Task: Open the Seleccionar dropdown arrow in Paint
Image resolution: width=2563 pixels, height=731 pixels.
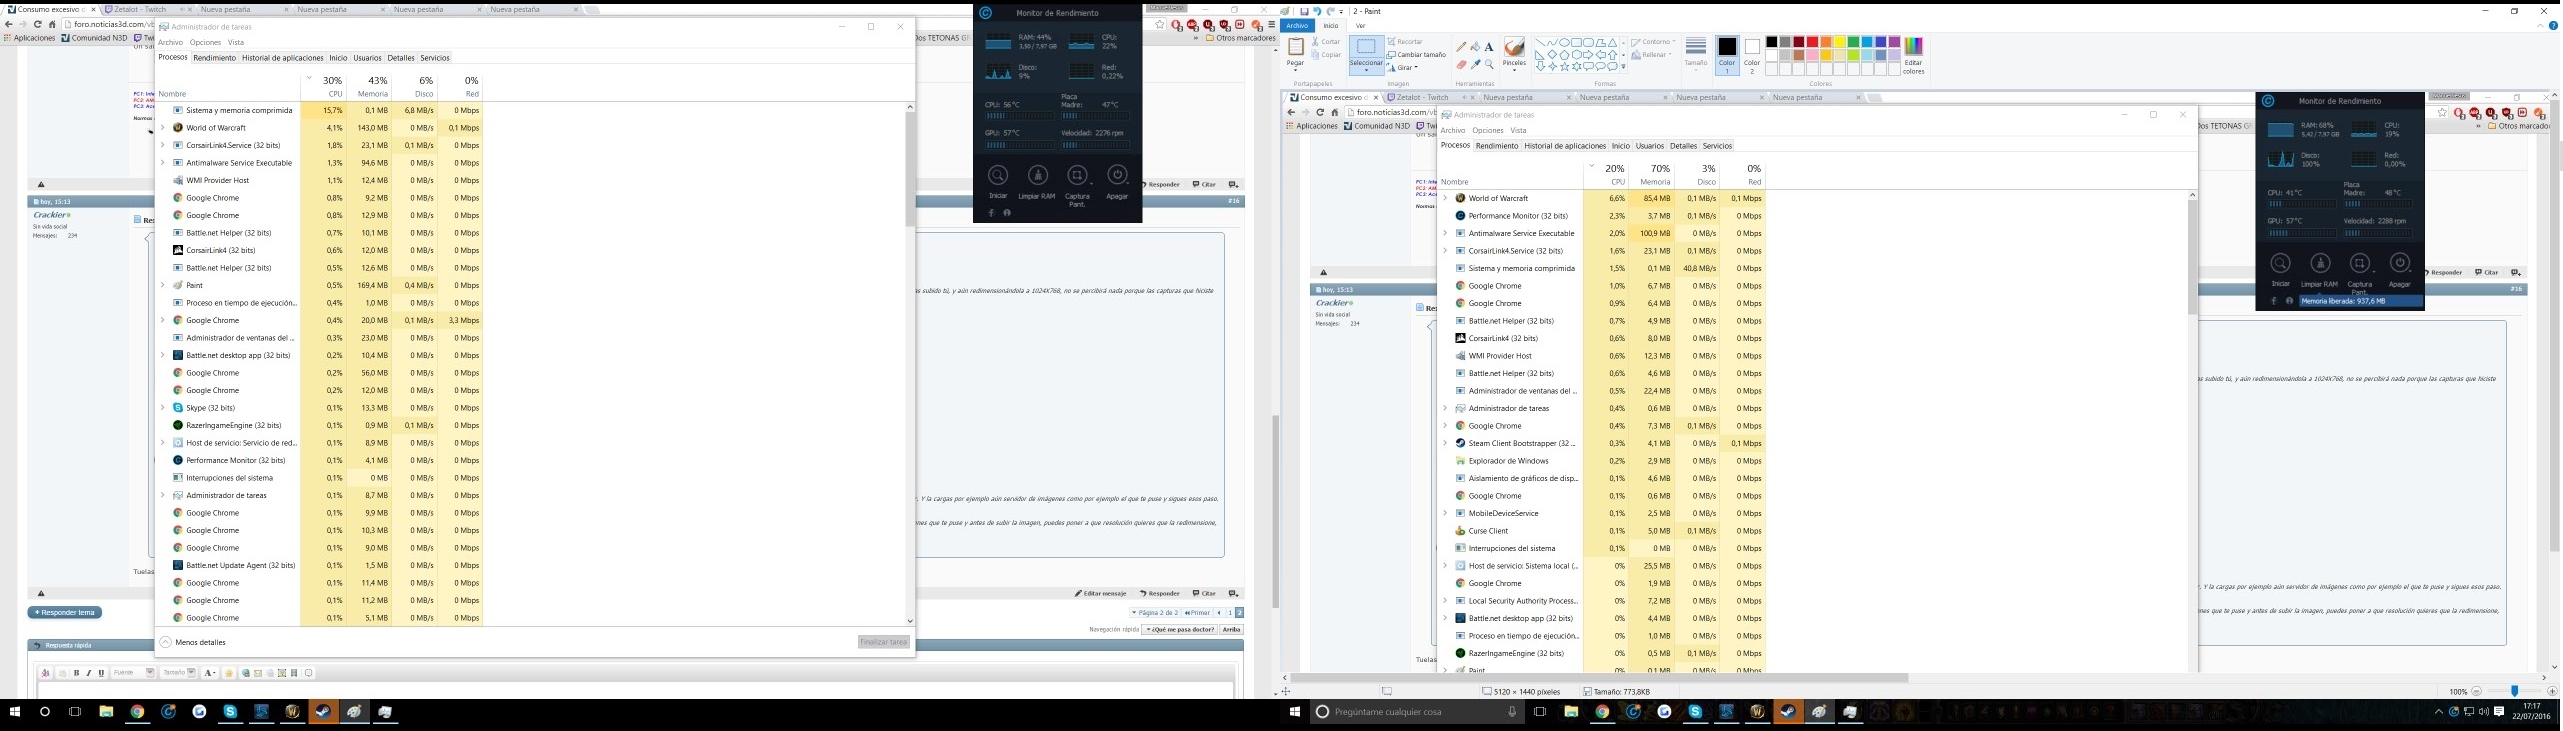Action: (x=1366, y=69)
